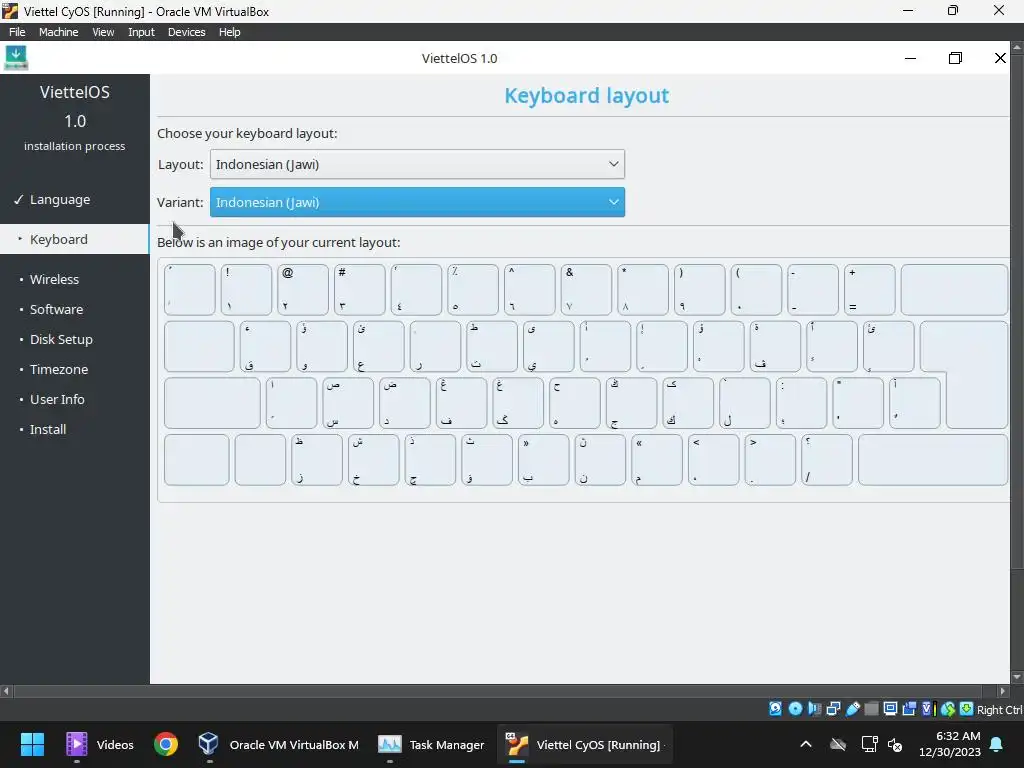Click scroll right arrow of horizontal scrollbar
The width and height of the screenshot is (1024, 768).
point(1002,690)
